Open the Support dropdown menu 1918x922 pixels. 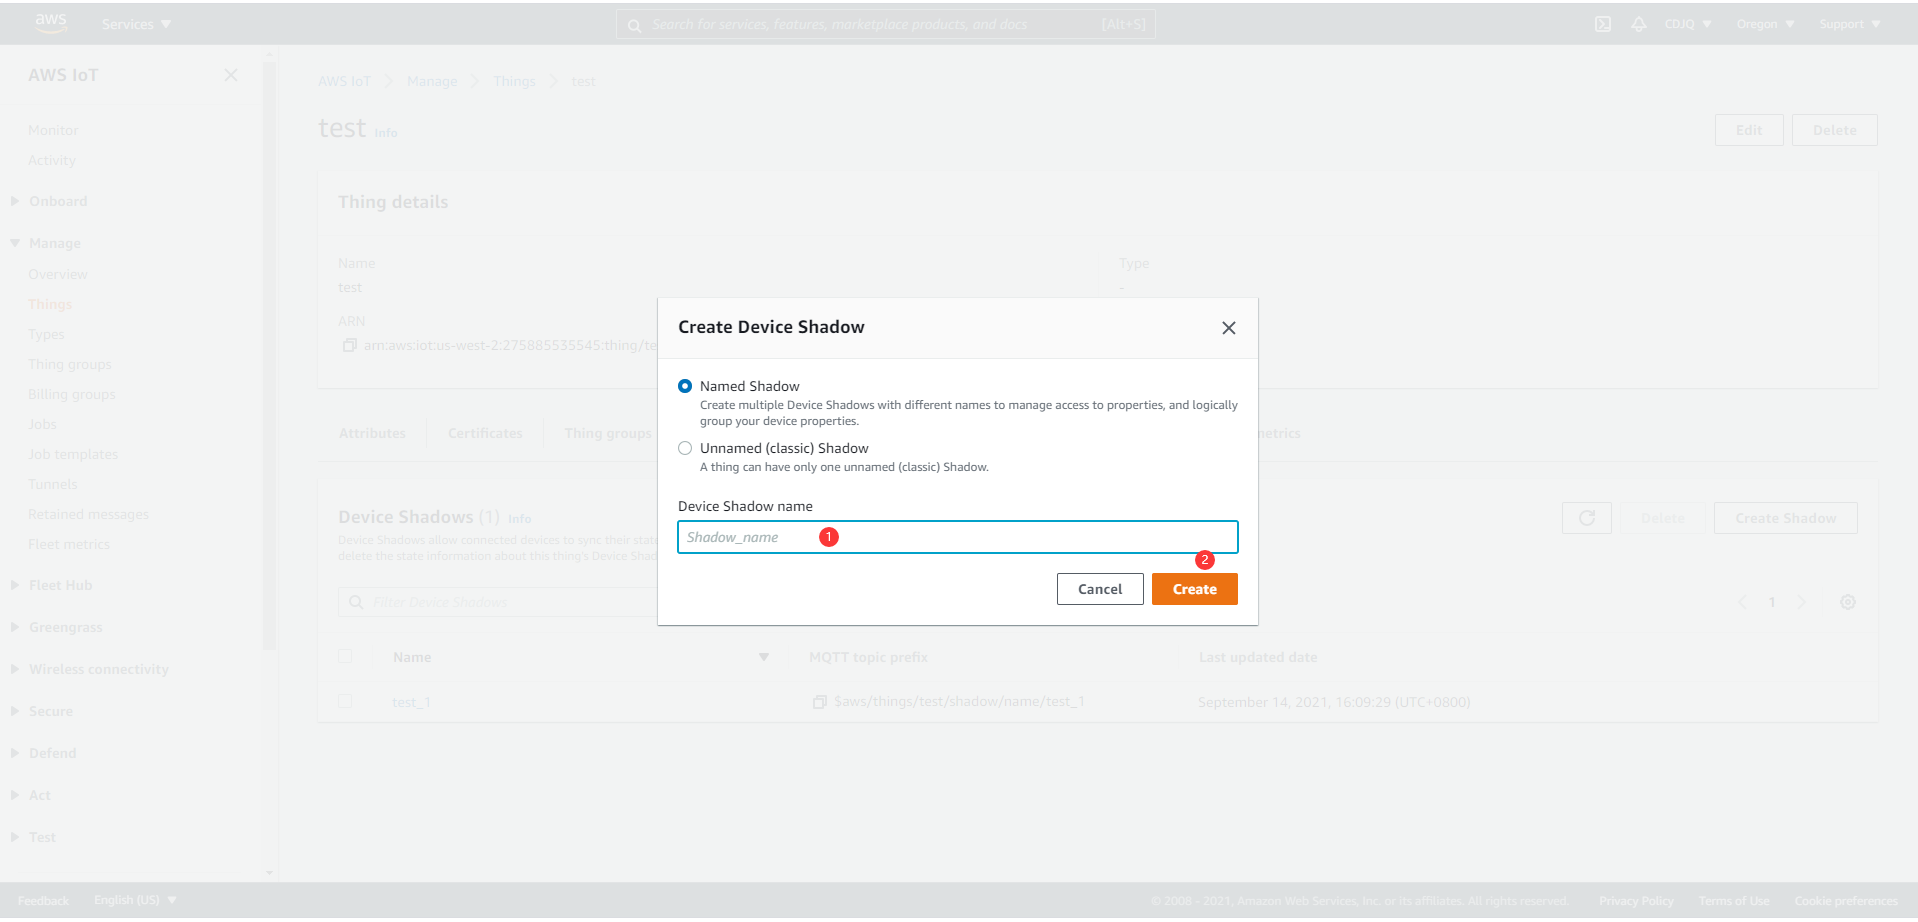pos(1849,24)
